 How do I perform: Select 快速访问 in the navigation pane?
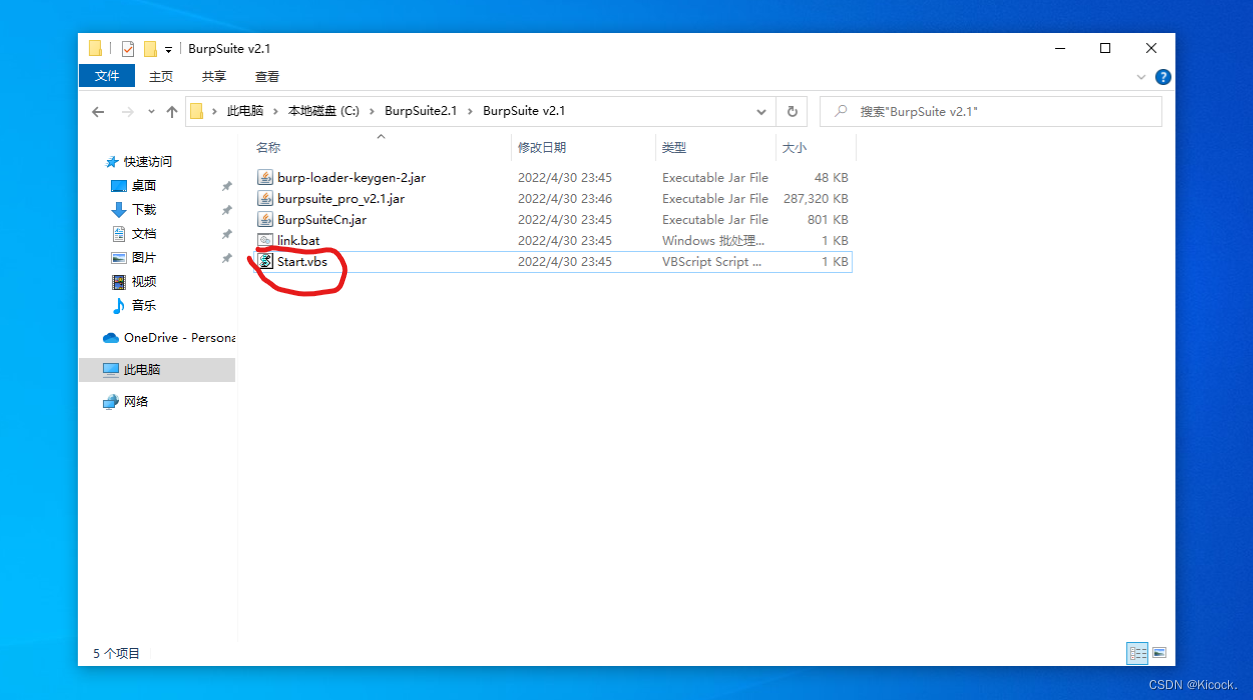(148, 162)
